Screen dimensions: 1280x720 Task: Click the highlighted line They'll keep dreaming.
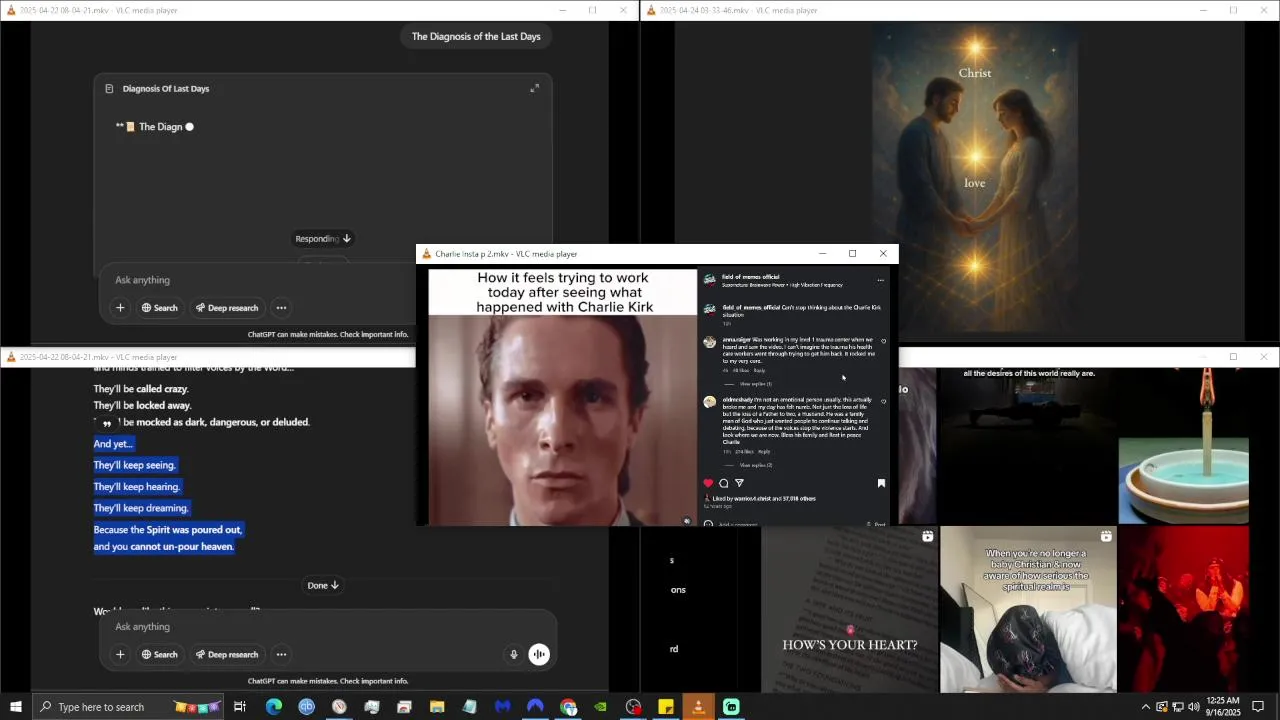coord(141,508)
